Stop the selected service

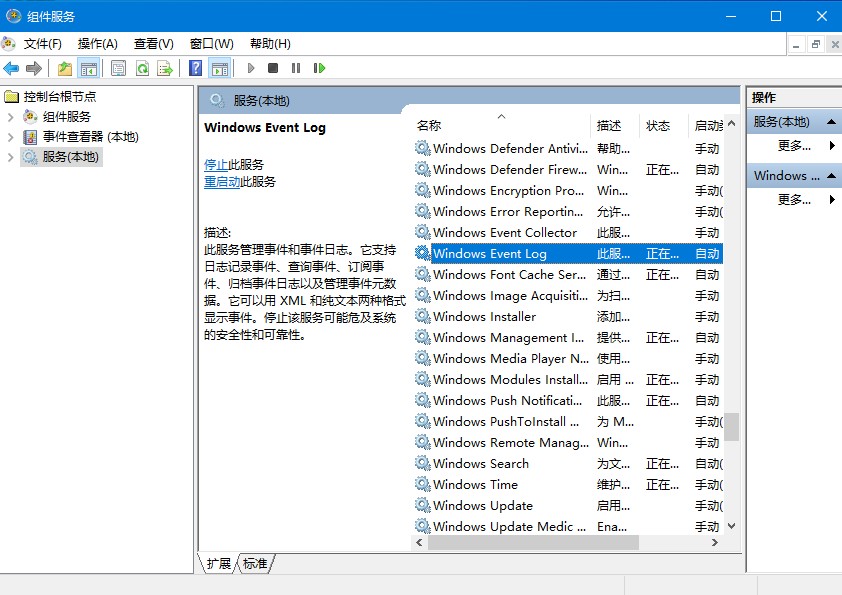[x=274, y=67]
